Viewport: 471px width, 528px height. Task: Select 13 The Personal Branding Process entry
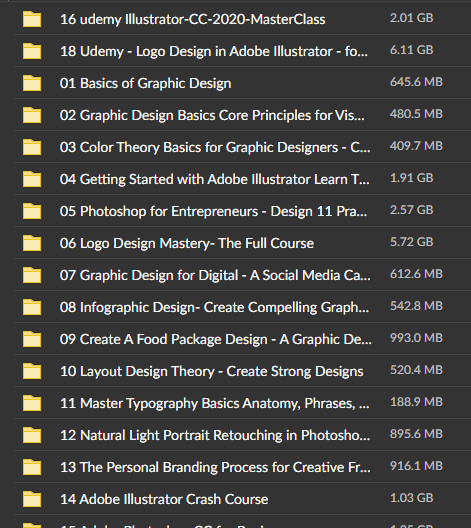[x=215, y=467]
